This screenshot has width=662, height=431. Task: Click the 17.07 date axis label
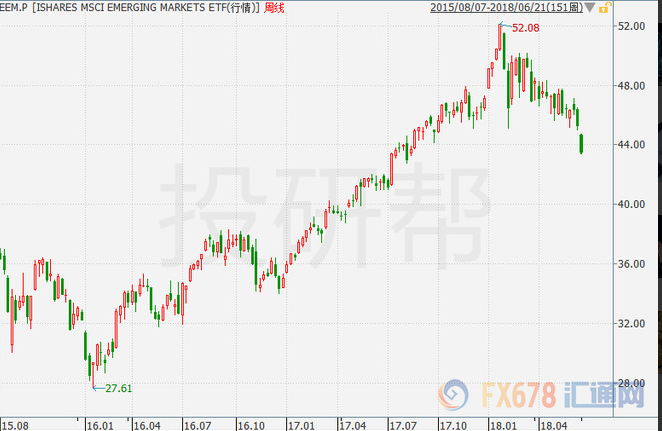tap(403, 426)
